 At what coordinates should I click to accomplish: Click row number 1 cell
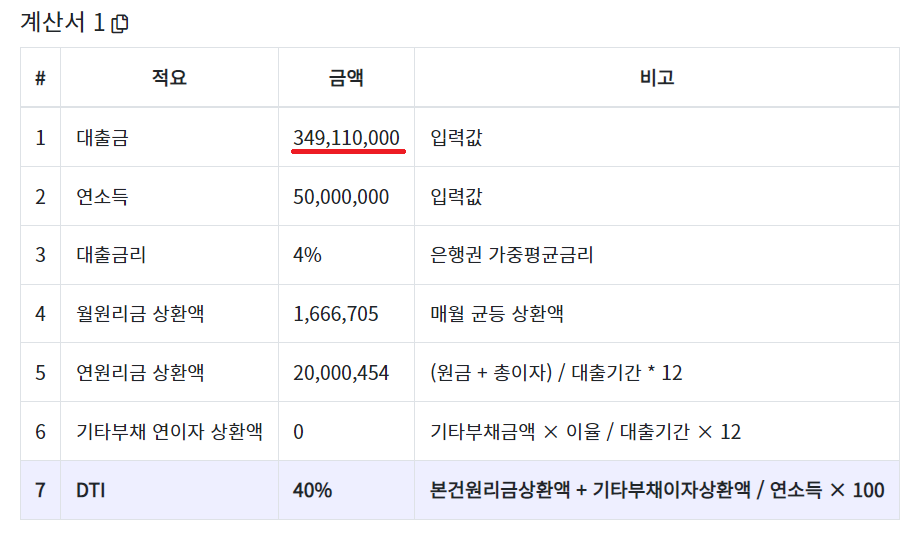40,138
